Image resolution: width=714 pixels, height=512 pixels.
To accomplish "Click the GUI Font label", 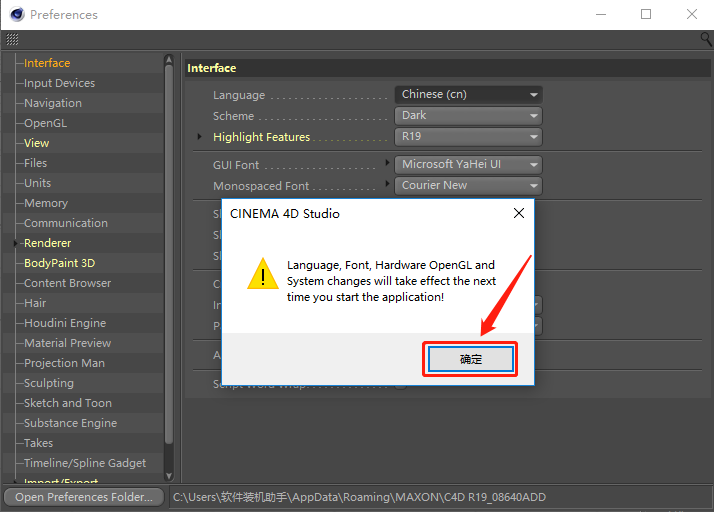I will coord(236,165).
